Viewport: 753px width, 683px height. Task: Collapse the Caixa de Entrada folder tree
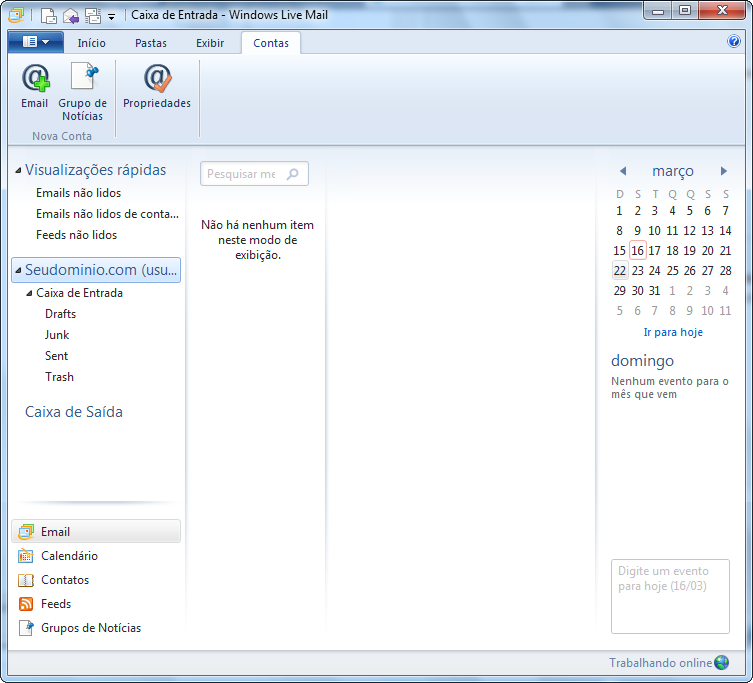coord(29,294)
